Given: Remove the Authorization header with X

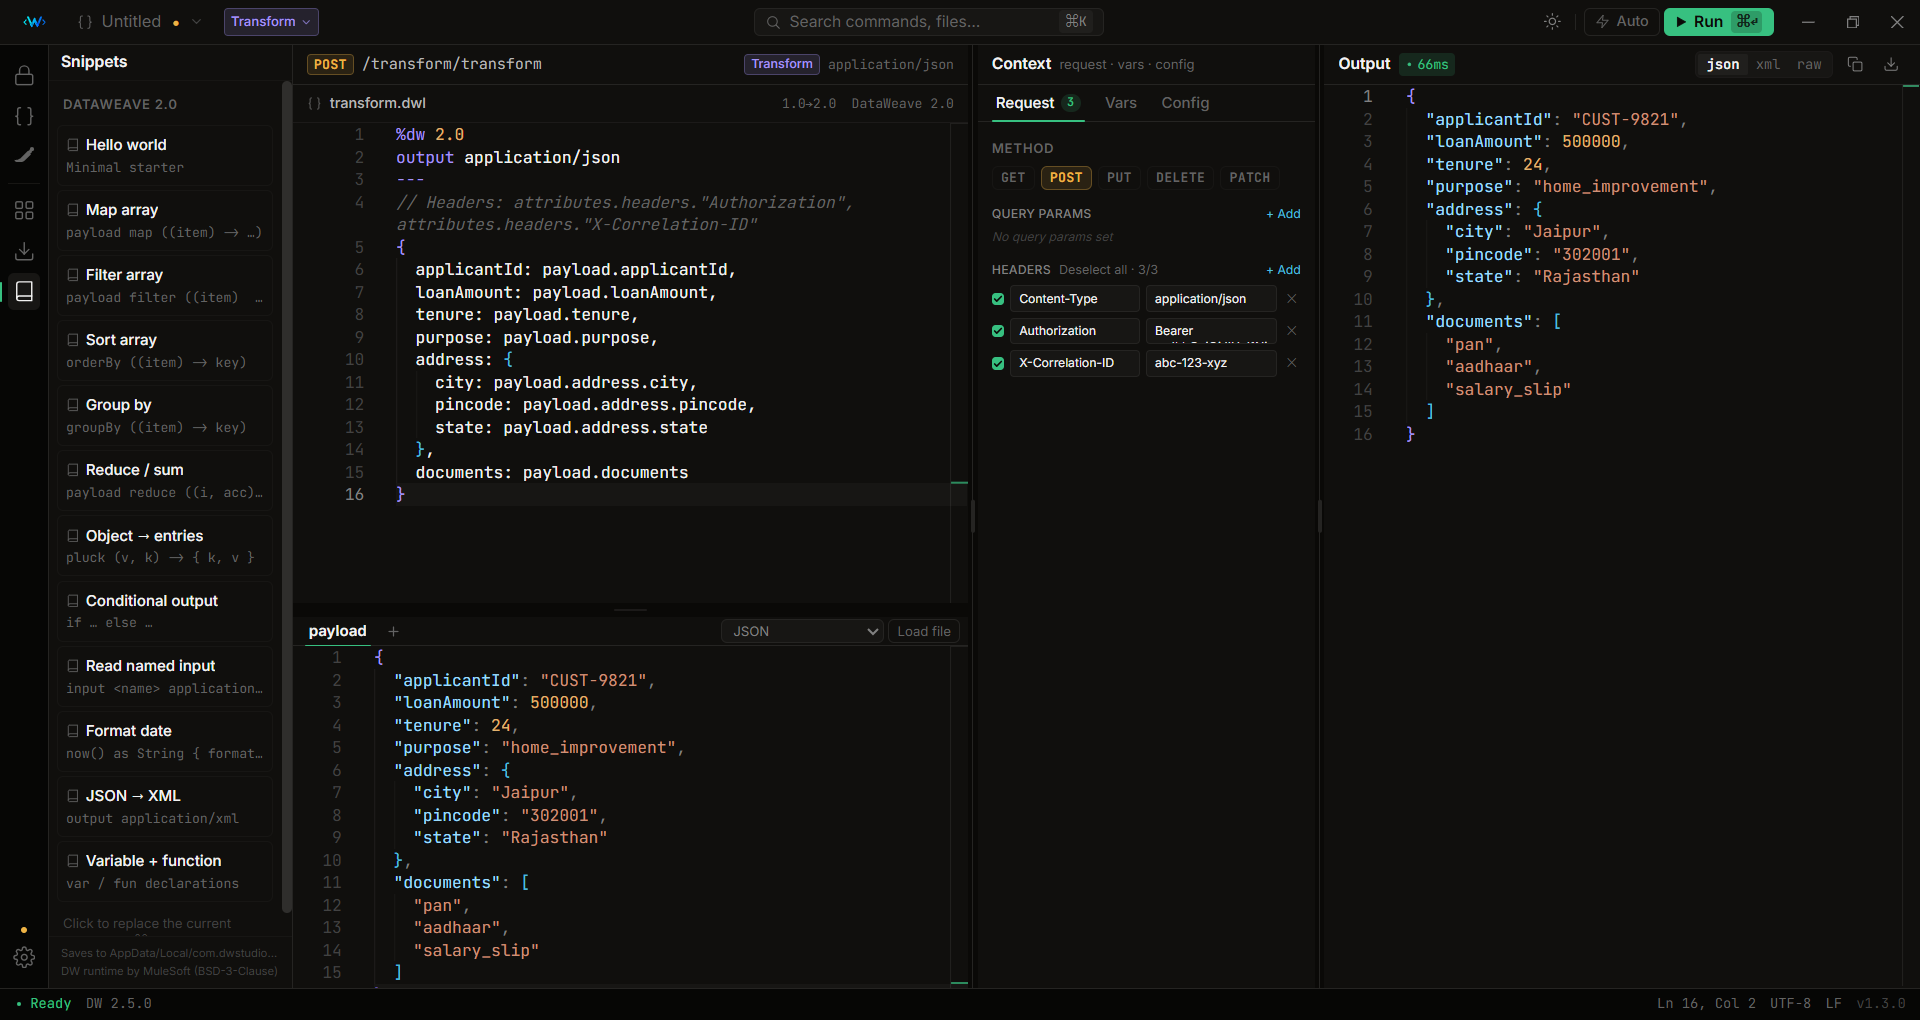Looking at the screenshot, I should click(1291, 331).
